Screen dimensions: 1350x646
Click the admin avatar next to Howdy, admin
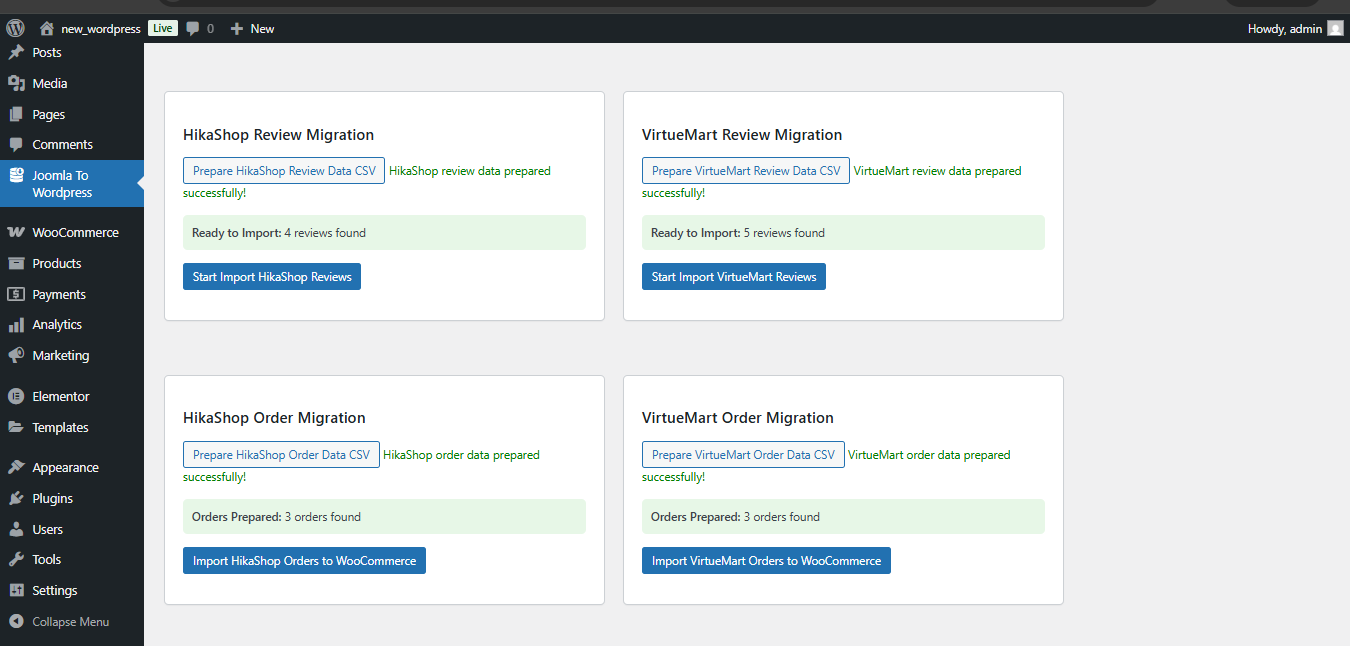click(1335, 29)
